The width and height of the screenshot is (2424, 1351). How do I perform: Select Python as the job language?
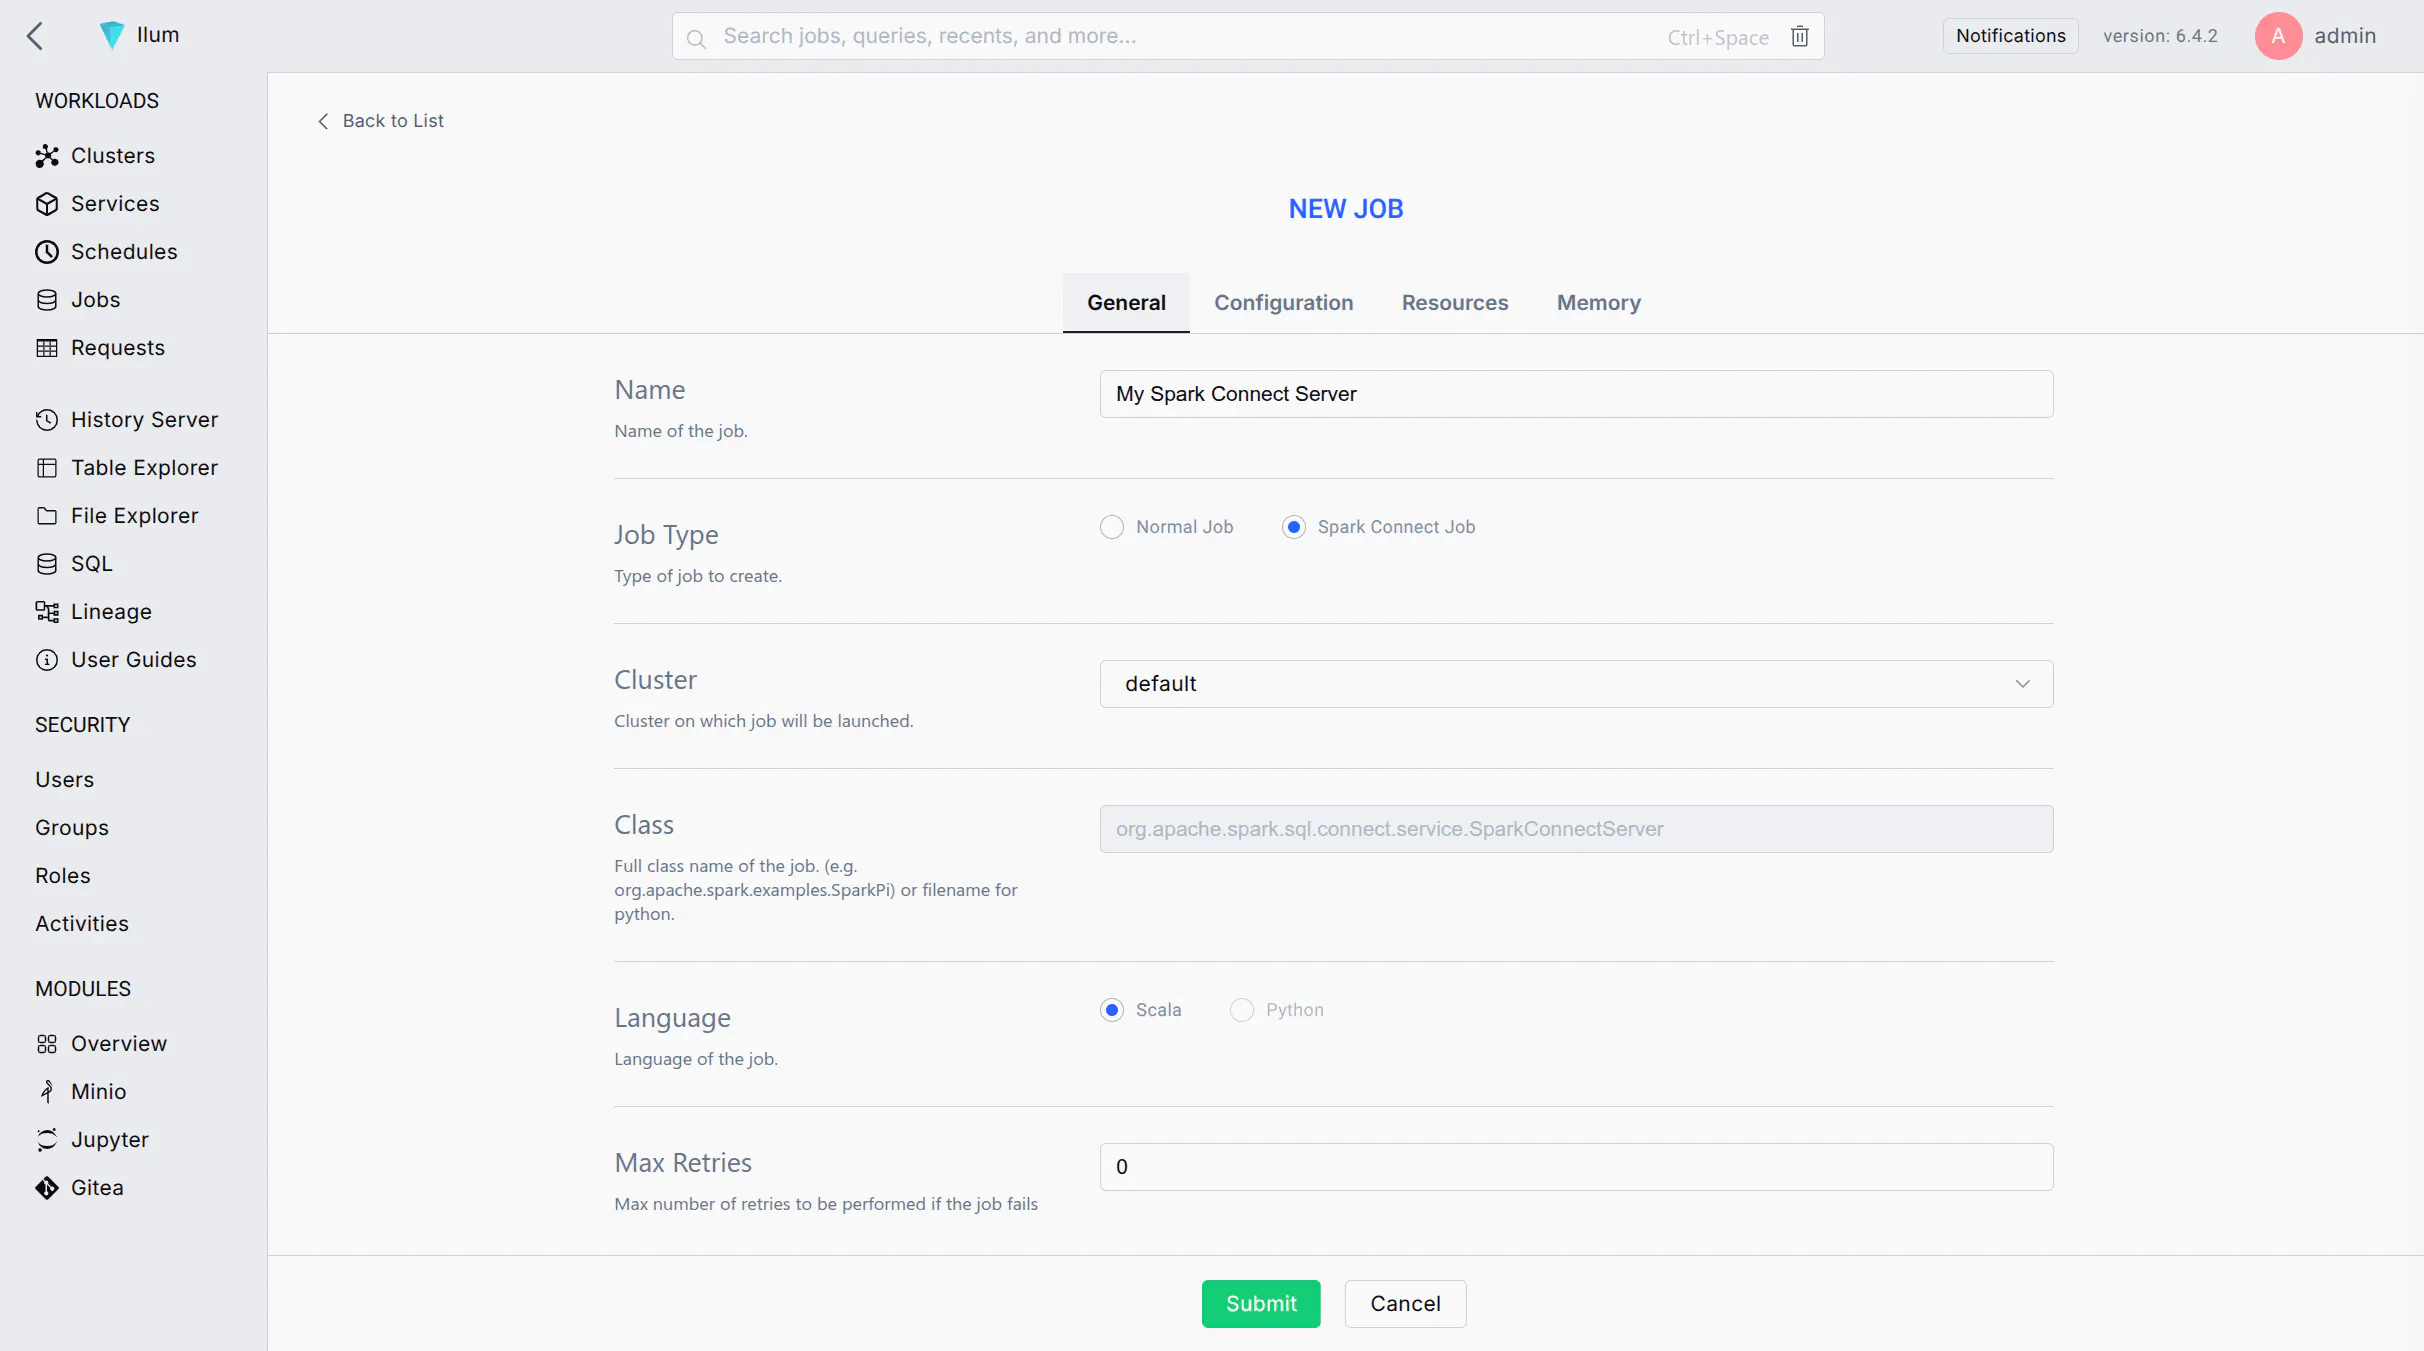[x=1240, y=1010]
